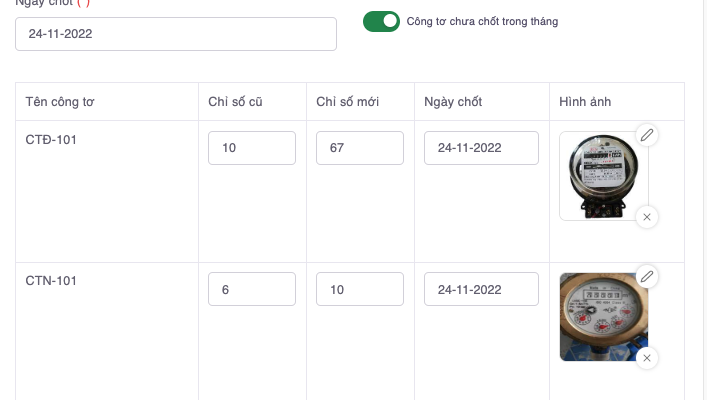Open the closing date field for CTN-101
707x400 pixels.
[481, 289]
